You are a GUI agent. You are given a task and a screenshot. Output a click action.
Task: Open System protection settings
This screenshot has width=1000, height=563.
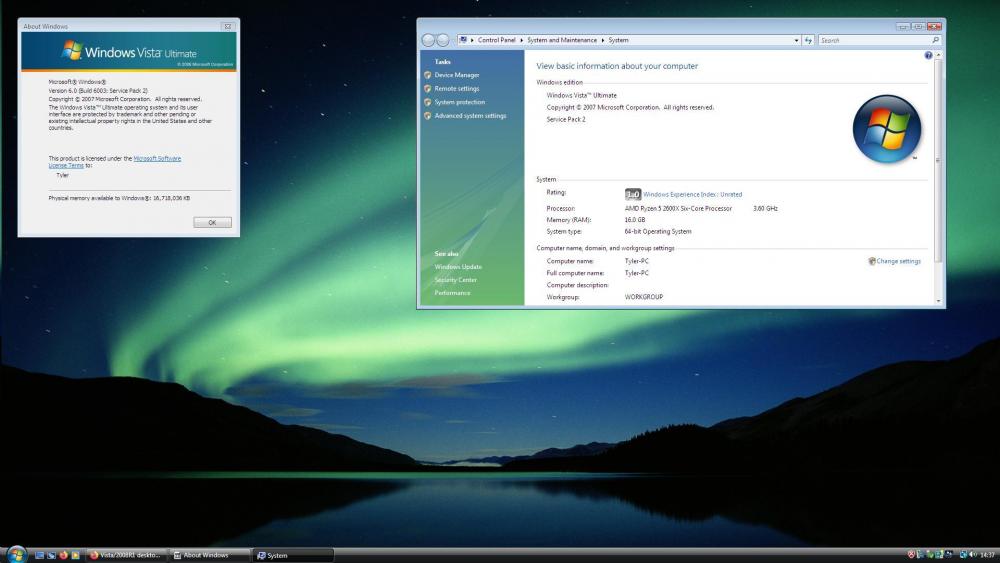pyautogui.click(x=459, y=102)
